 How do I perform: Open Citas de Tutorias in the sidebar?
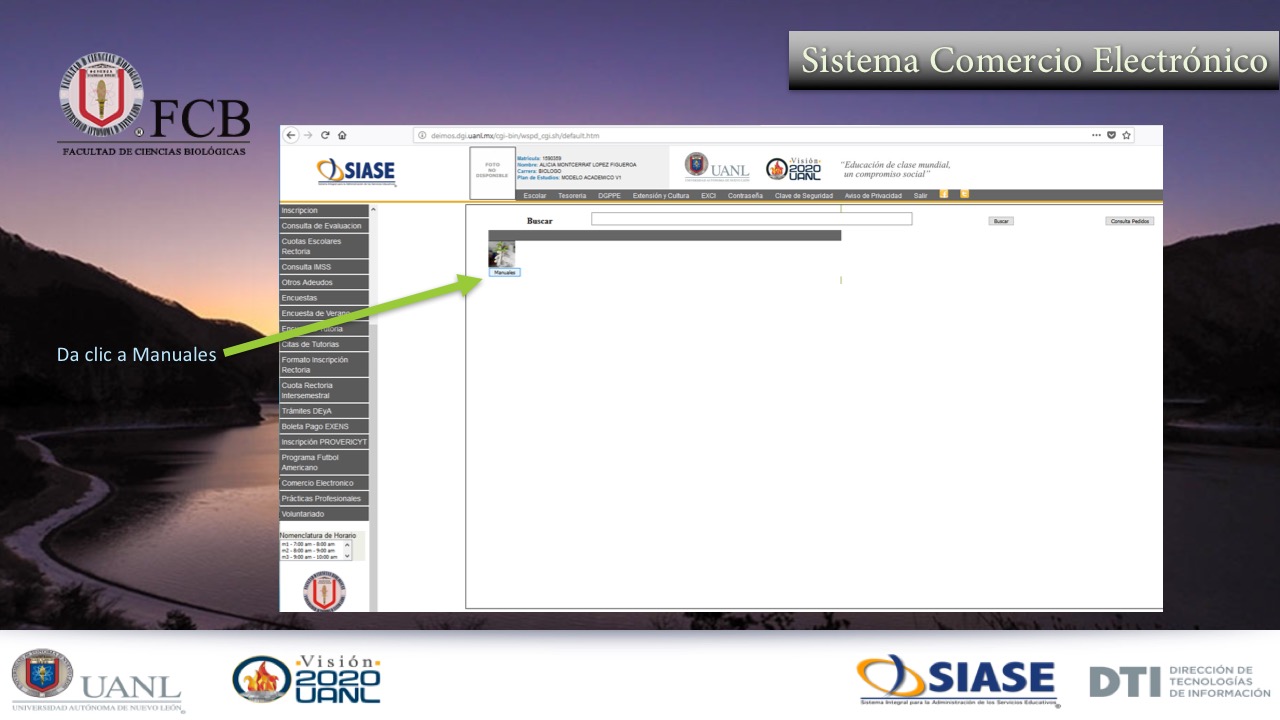(324, 344)
